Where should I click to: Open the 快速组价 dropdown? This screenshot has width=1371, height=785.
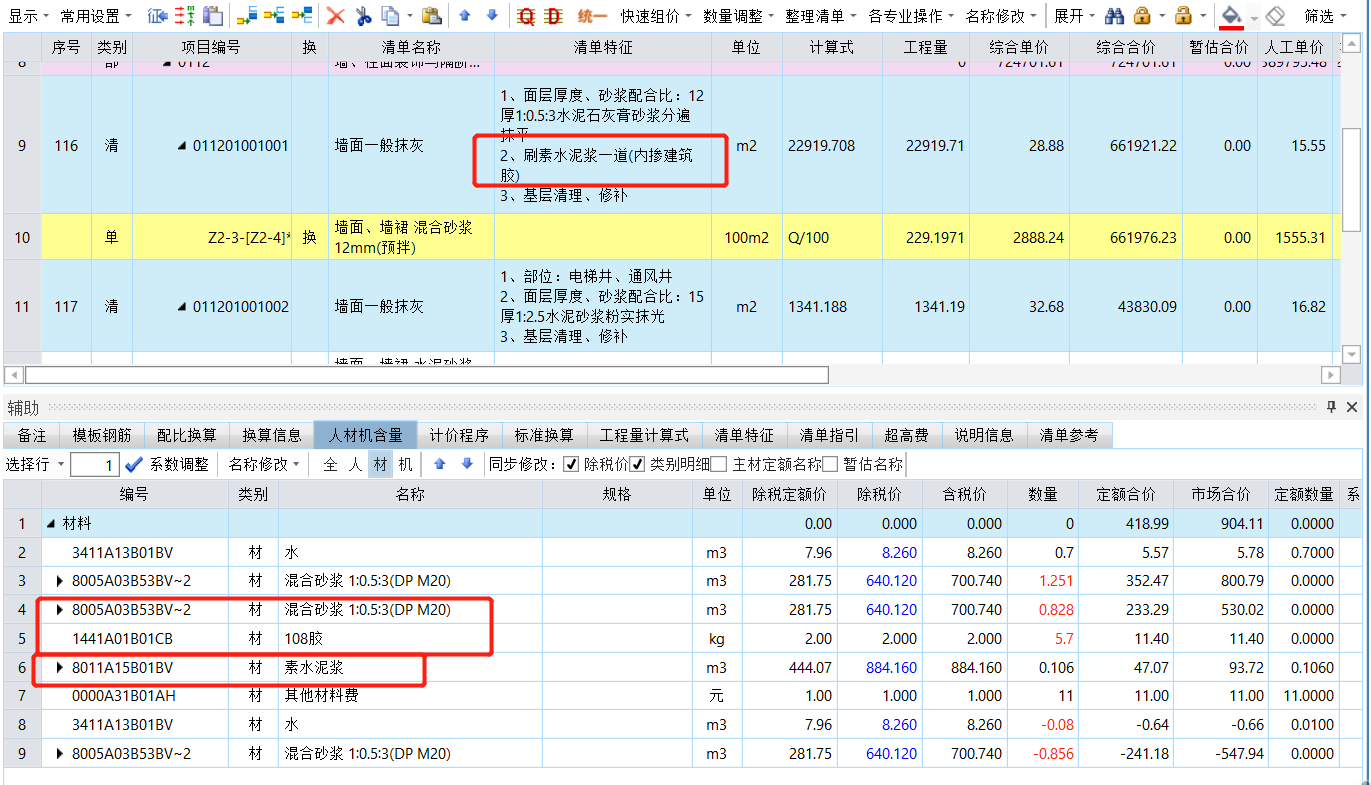coord(656,16)
